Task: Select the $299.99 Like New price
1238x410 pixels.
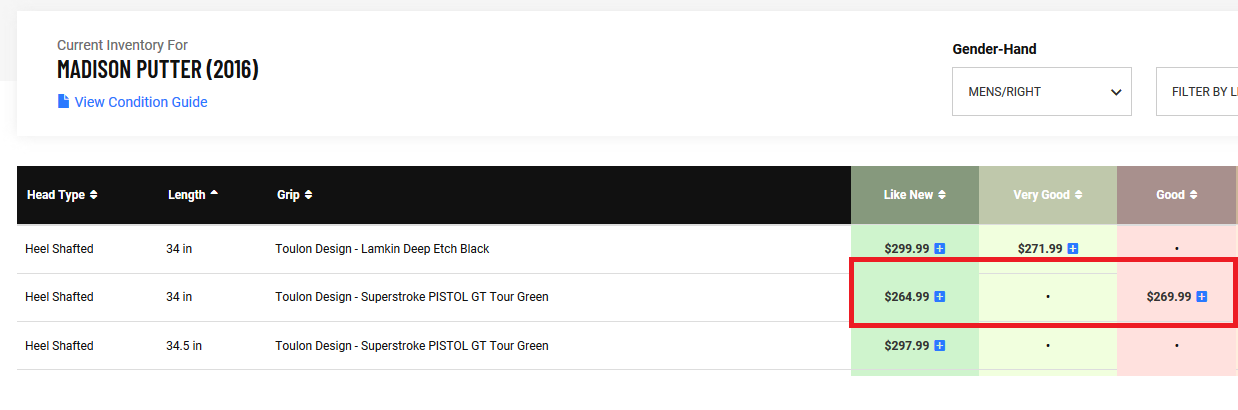Action: pos(906,249)
